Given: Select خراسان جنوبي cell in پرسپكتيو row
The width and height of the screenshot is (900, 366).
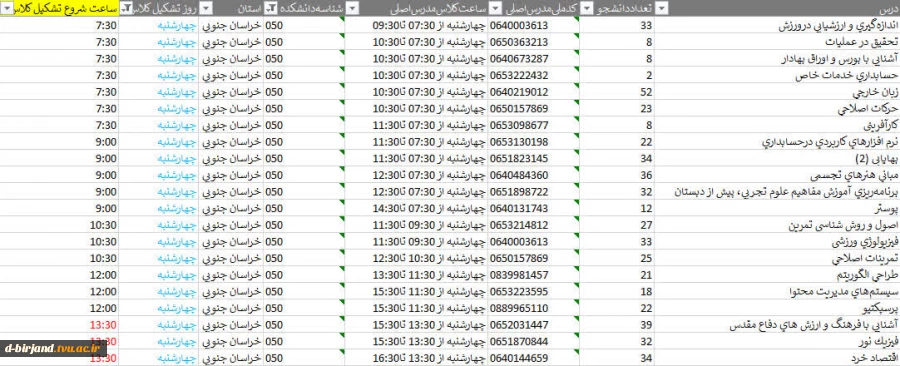Looking at the screenshot, I should click(231, 307).
